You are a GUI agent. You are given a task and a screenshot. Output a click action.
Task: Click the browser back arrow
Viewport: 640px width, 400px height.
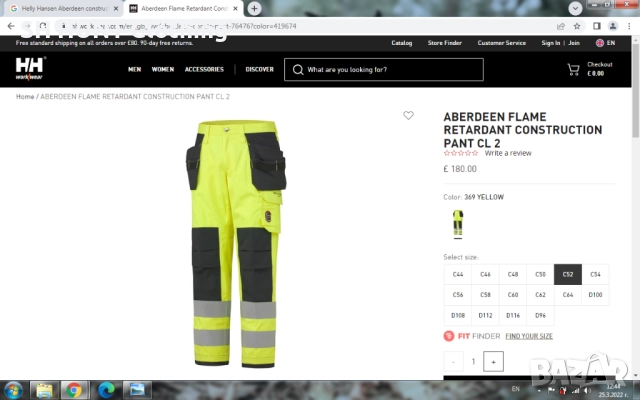tap(11, 26)
